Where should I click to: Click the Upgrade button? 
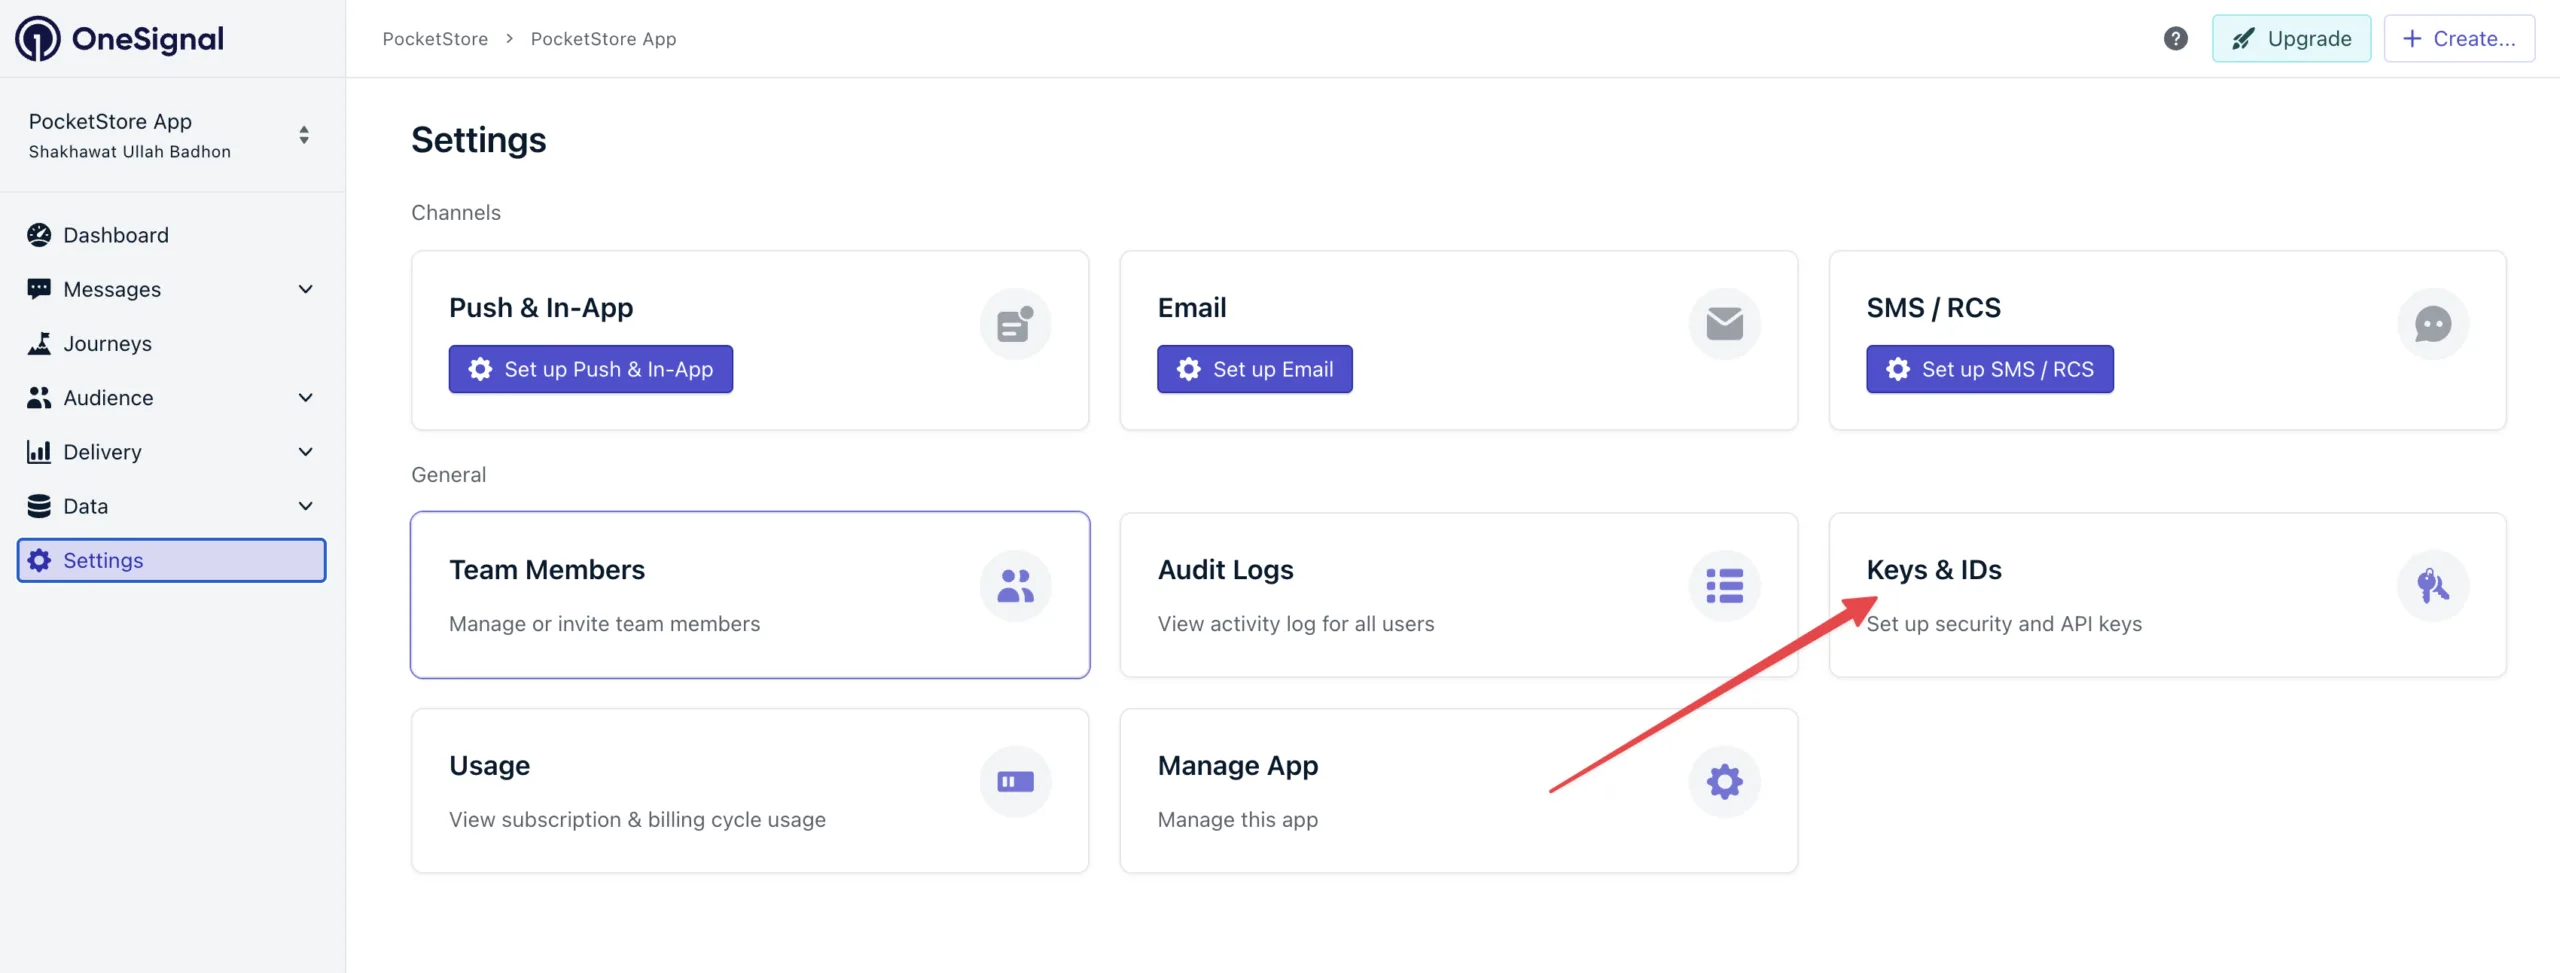coord(2291,39)
